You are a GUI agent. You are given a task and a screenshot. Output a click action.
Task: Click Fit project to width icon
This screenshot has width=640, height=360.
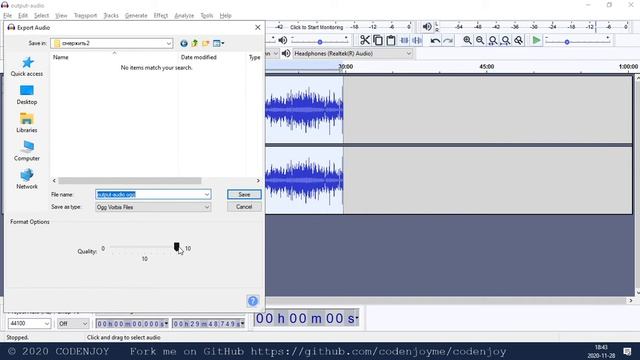(x=506, y=40)
